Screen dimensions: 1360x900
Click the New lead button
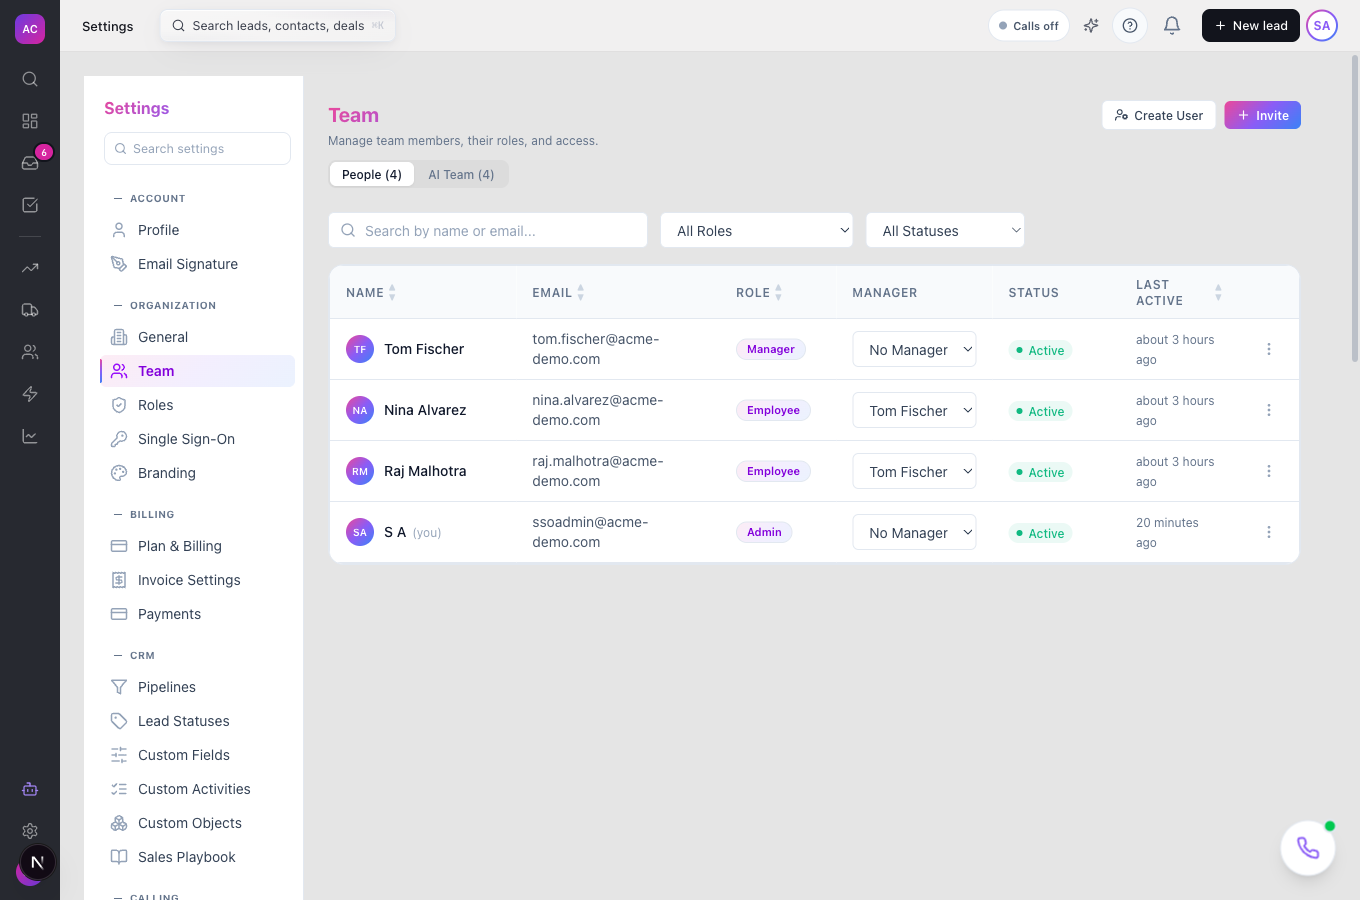[1251, 26]
